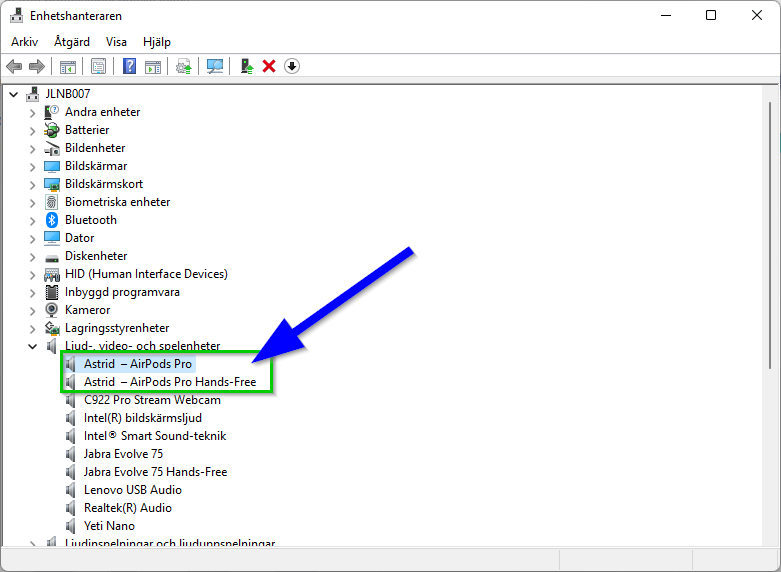Expand the Bluetooth category chevron
This screenshot has height=572, width=781.
[33, 220]
